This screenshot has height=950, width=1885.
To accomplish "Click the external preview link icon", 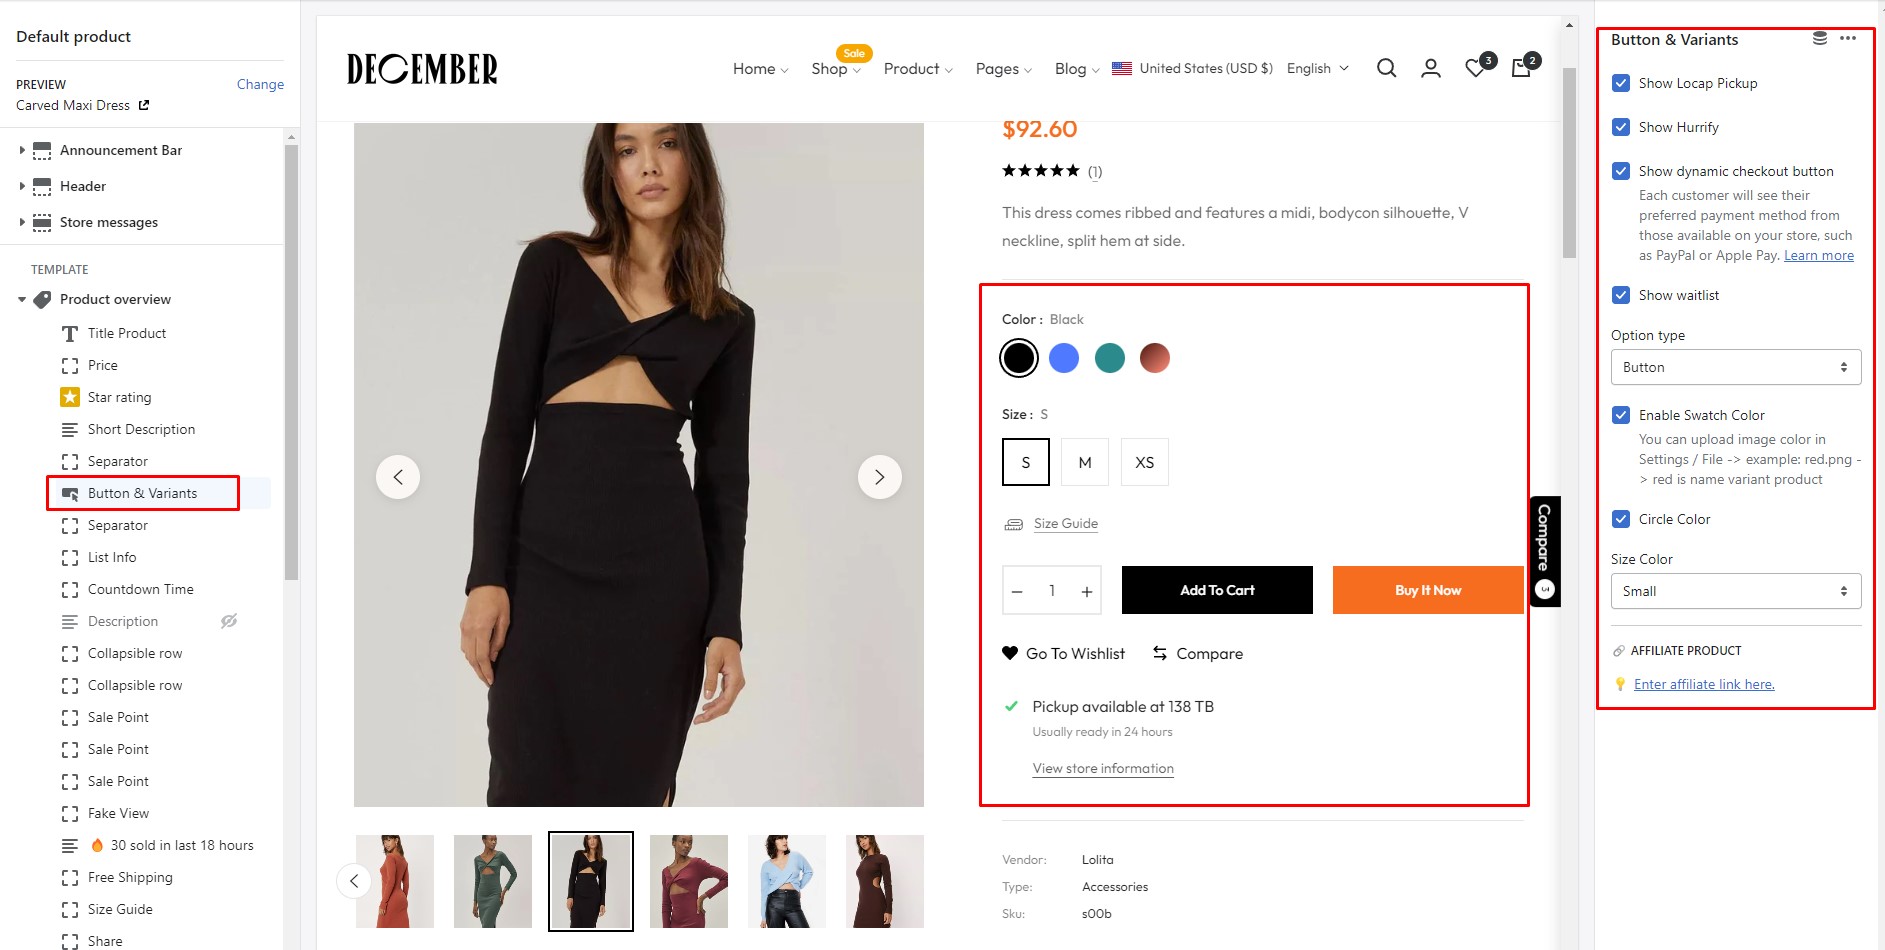I will [x=144, y=105].
